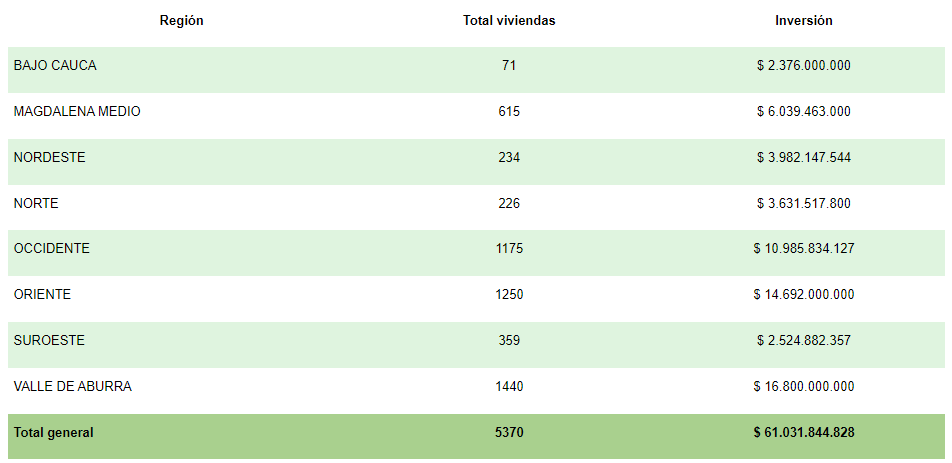The width and height of the screenshot is (952, 463).
Task: Click the Inversión column header
Action: click(804, 21)
